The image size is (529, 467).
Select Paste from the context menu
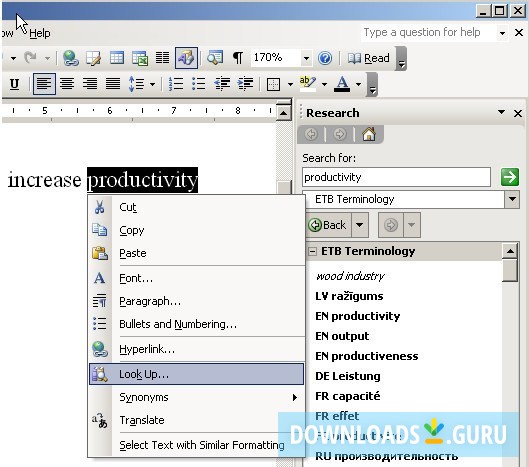click(196, 253)
